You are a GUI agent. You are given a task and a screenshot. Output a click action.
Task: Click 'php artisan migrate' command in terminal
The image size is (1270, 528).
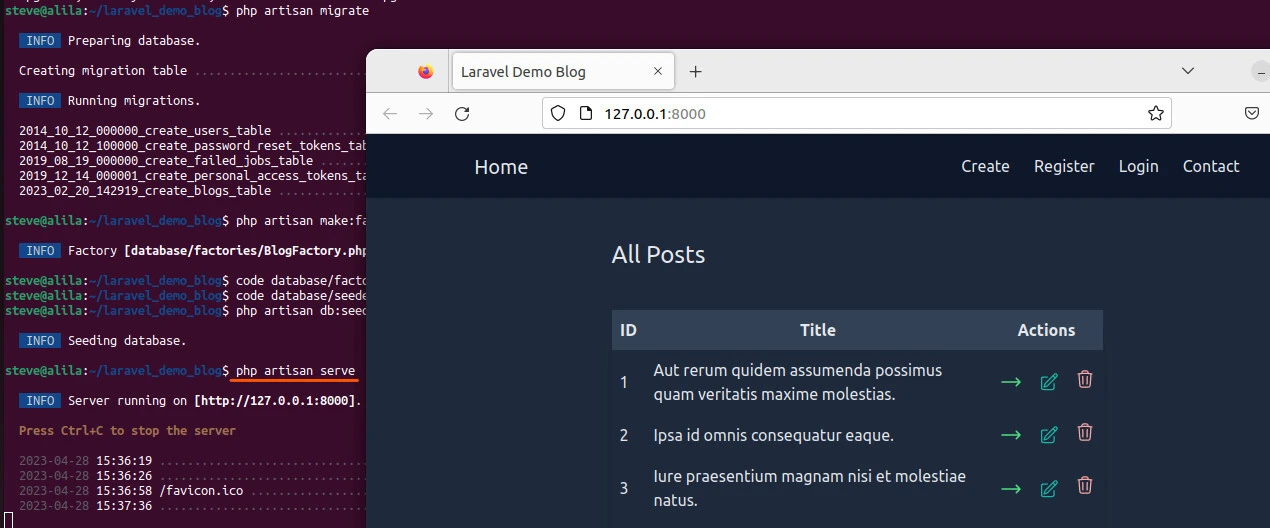[302, 11]
